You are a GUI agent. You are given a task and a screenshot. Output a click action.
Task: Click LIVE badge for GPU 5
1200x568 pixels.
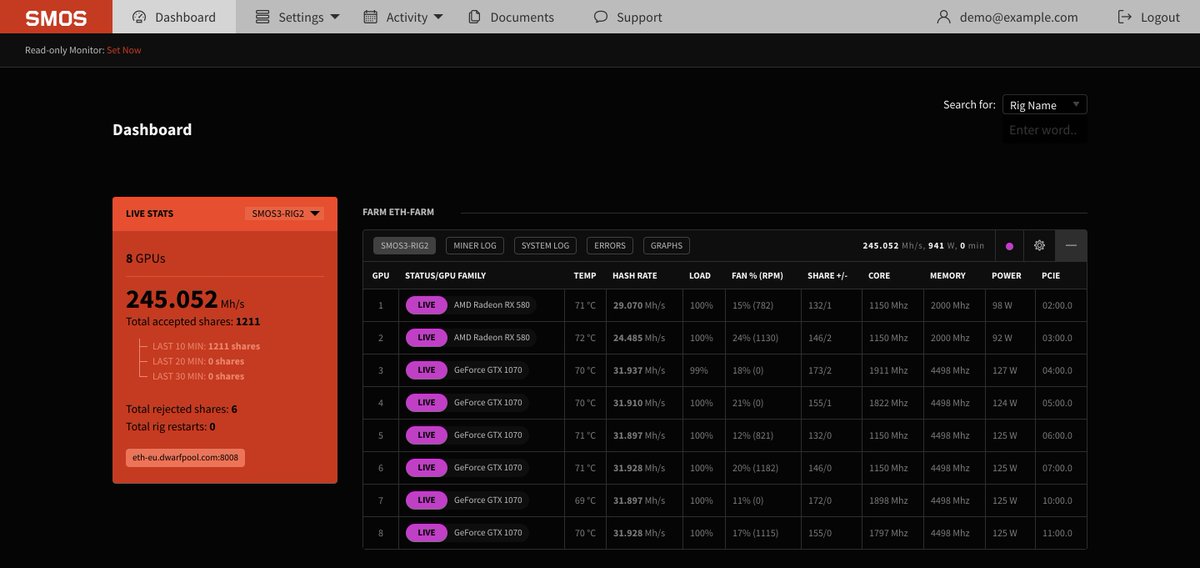[x=427, y=435]
